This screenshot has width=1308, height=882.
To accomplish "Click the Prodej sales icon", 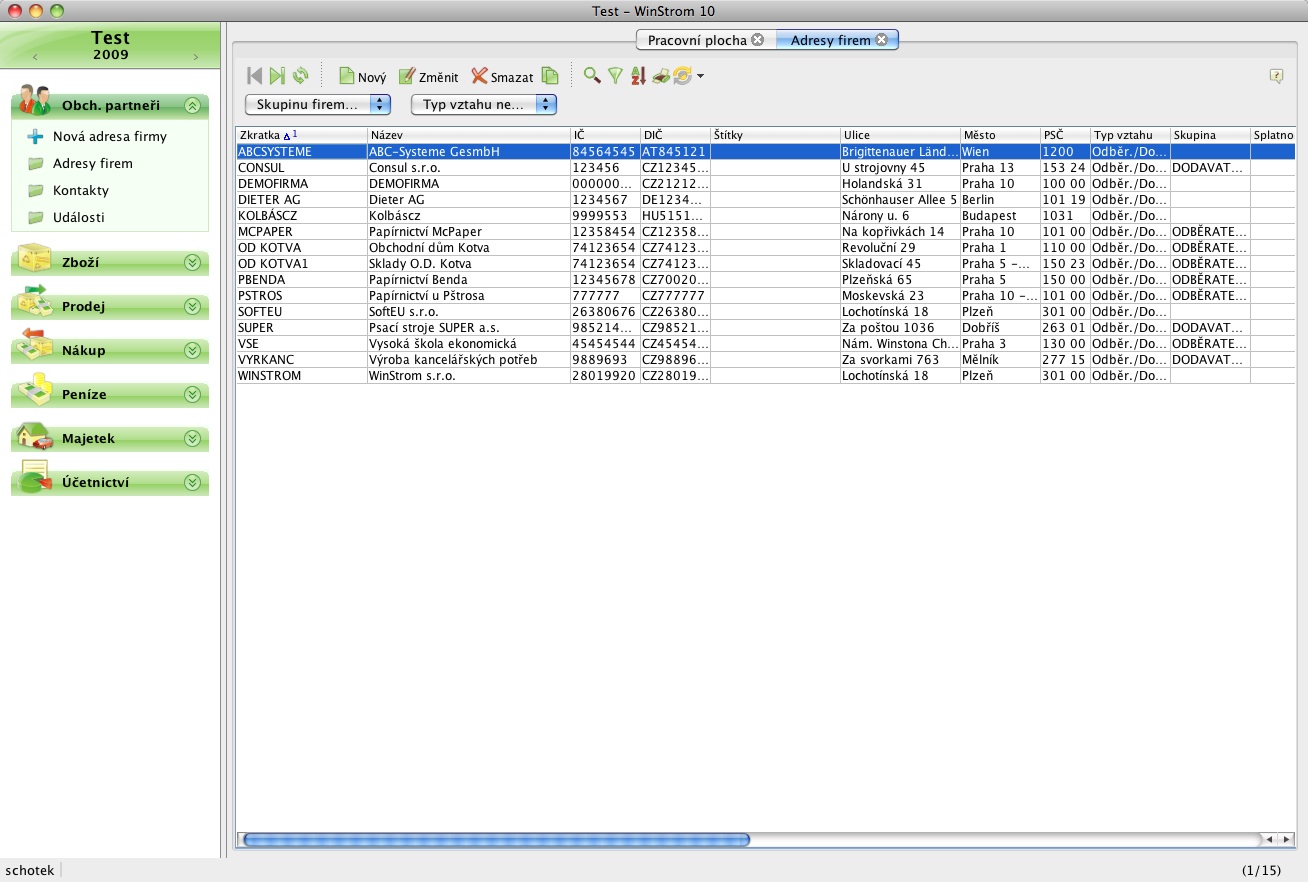I will click(35, 303).
